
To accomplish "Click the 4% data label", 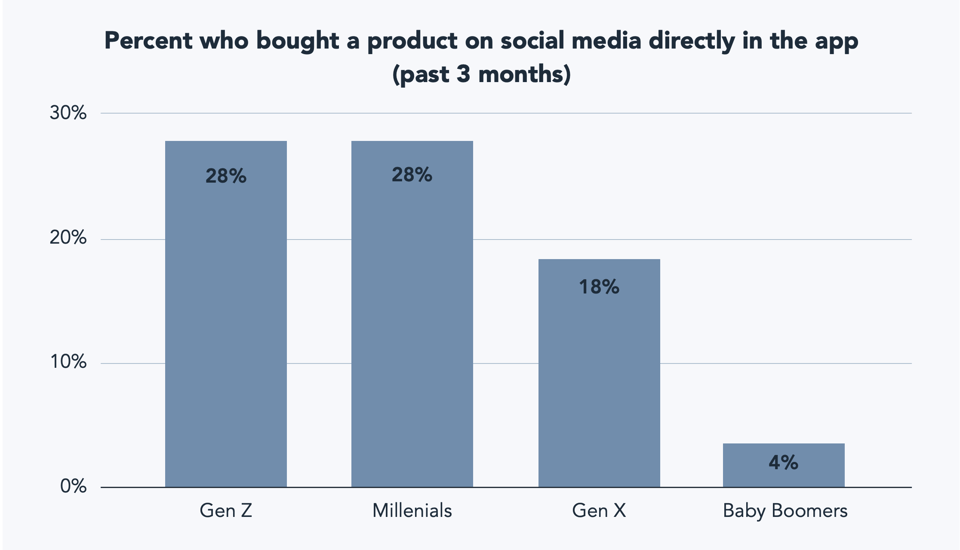I will tap(784, 462).
